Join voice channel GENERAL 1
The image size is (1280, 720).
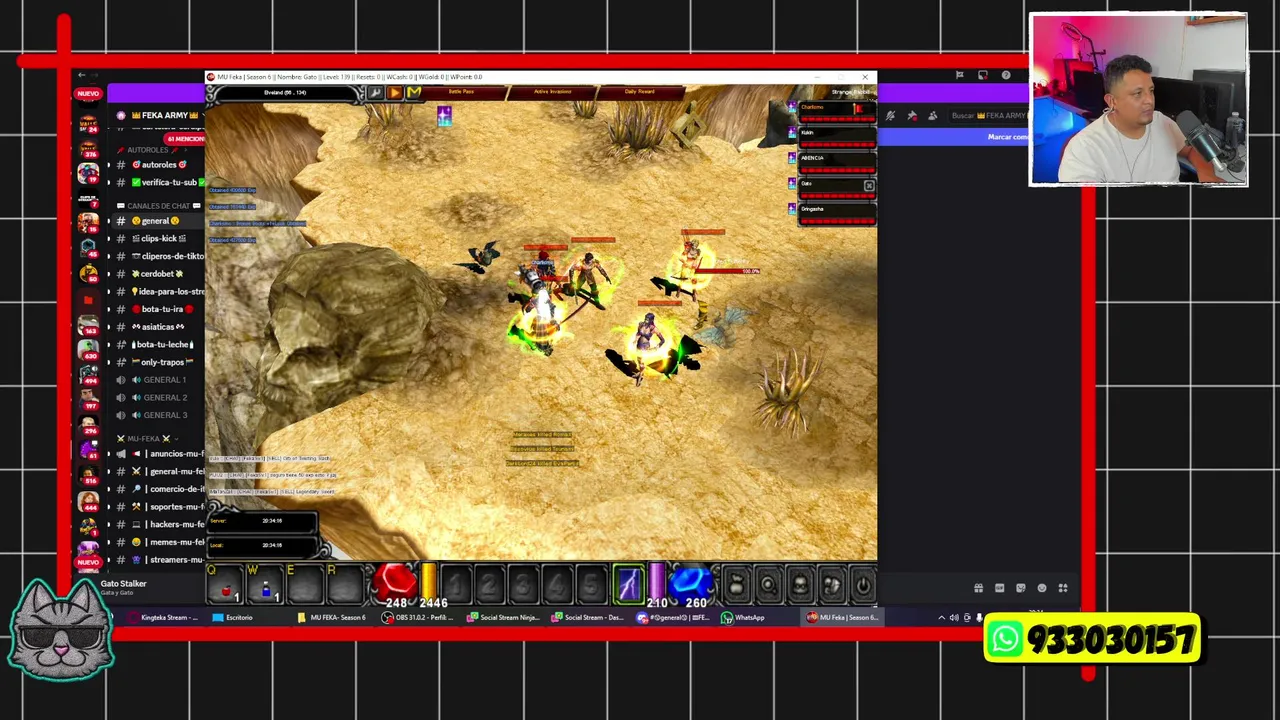click(160, 380)
